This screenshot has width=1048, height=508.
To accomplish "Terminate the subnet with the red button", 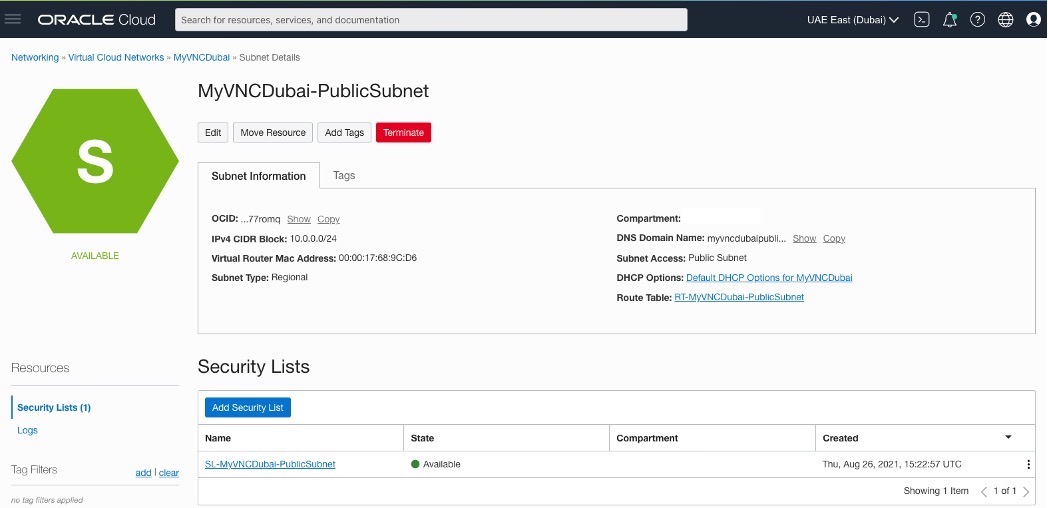I will coord(403,132).
